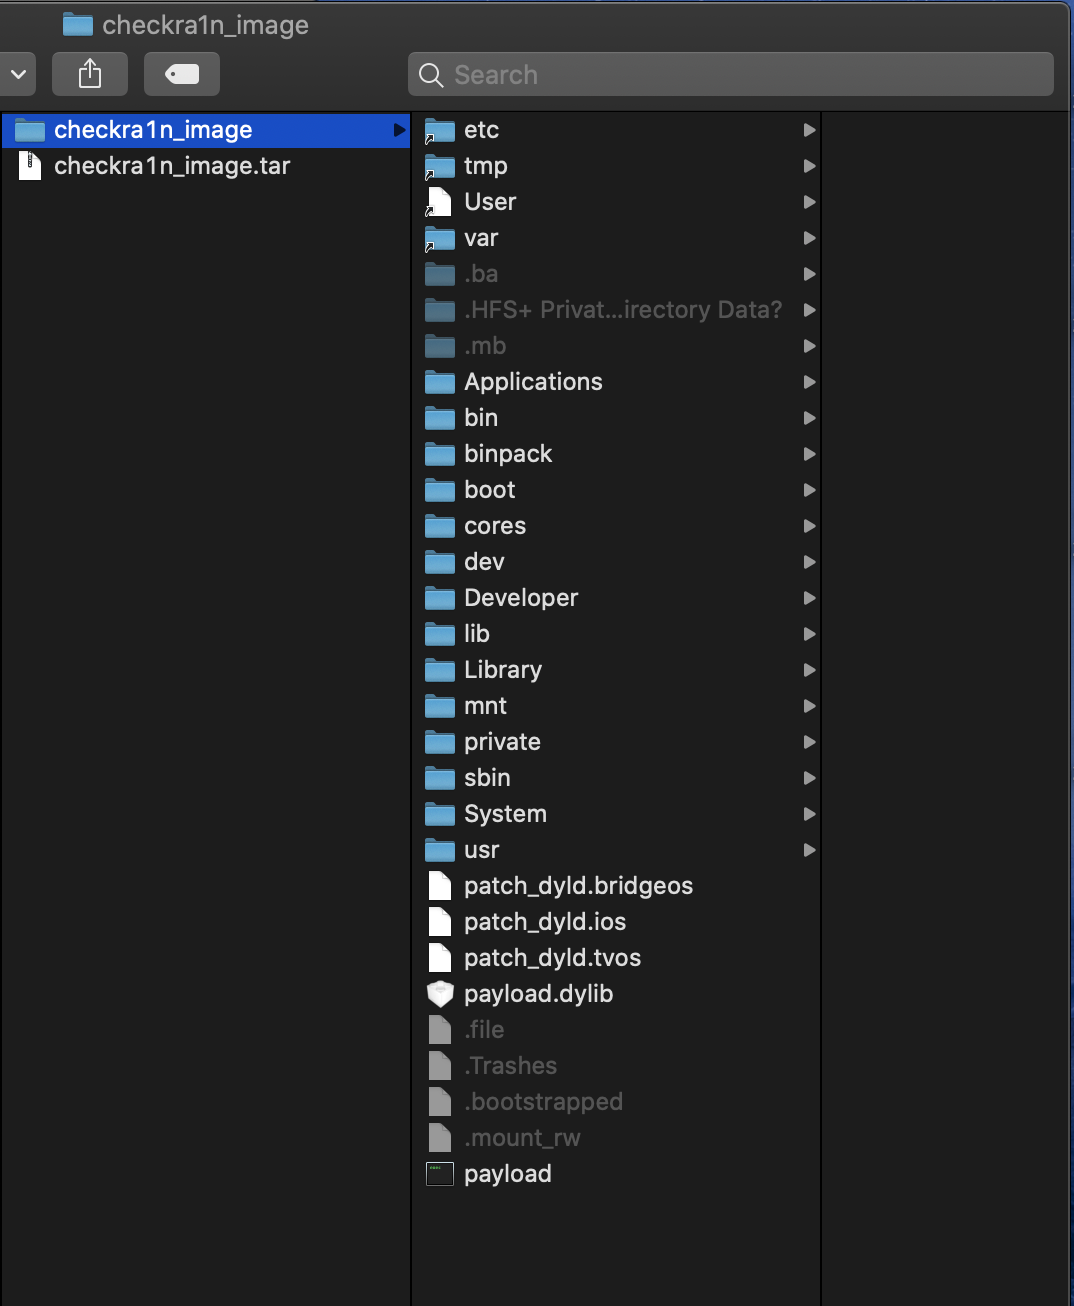
Task: Click the Library folder icon
Action: (x=440, y=670)
